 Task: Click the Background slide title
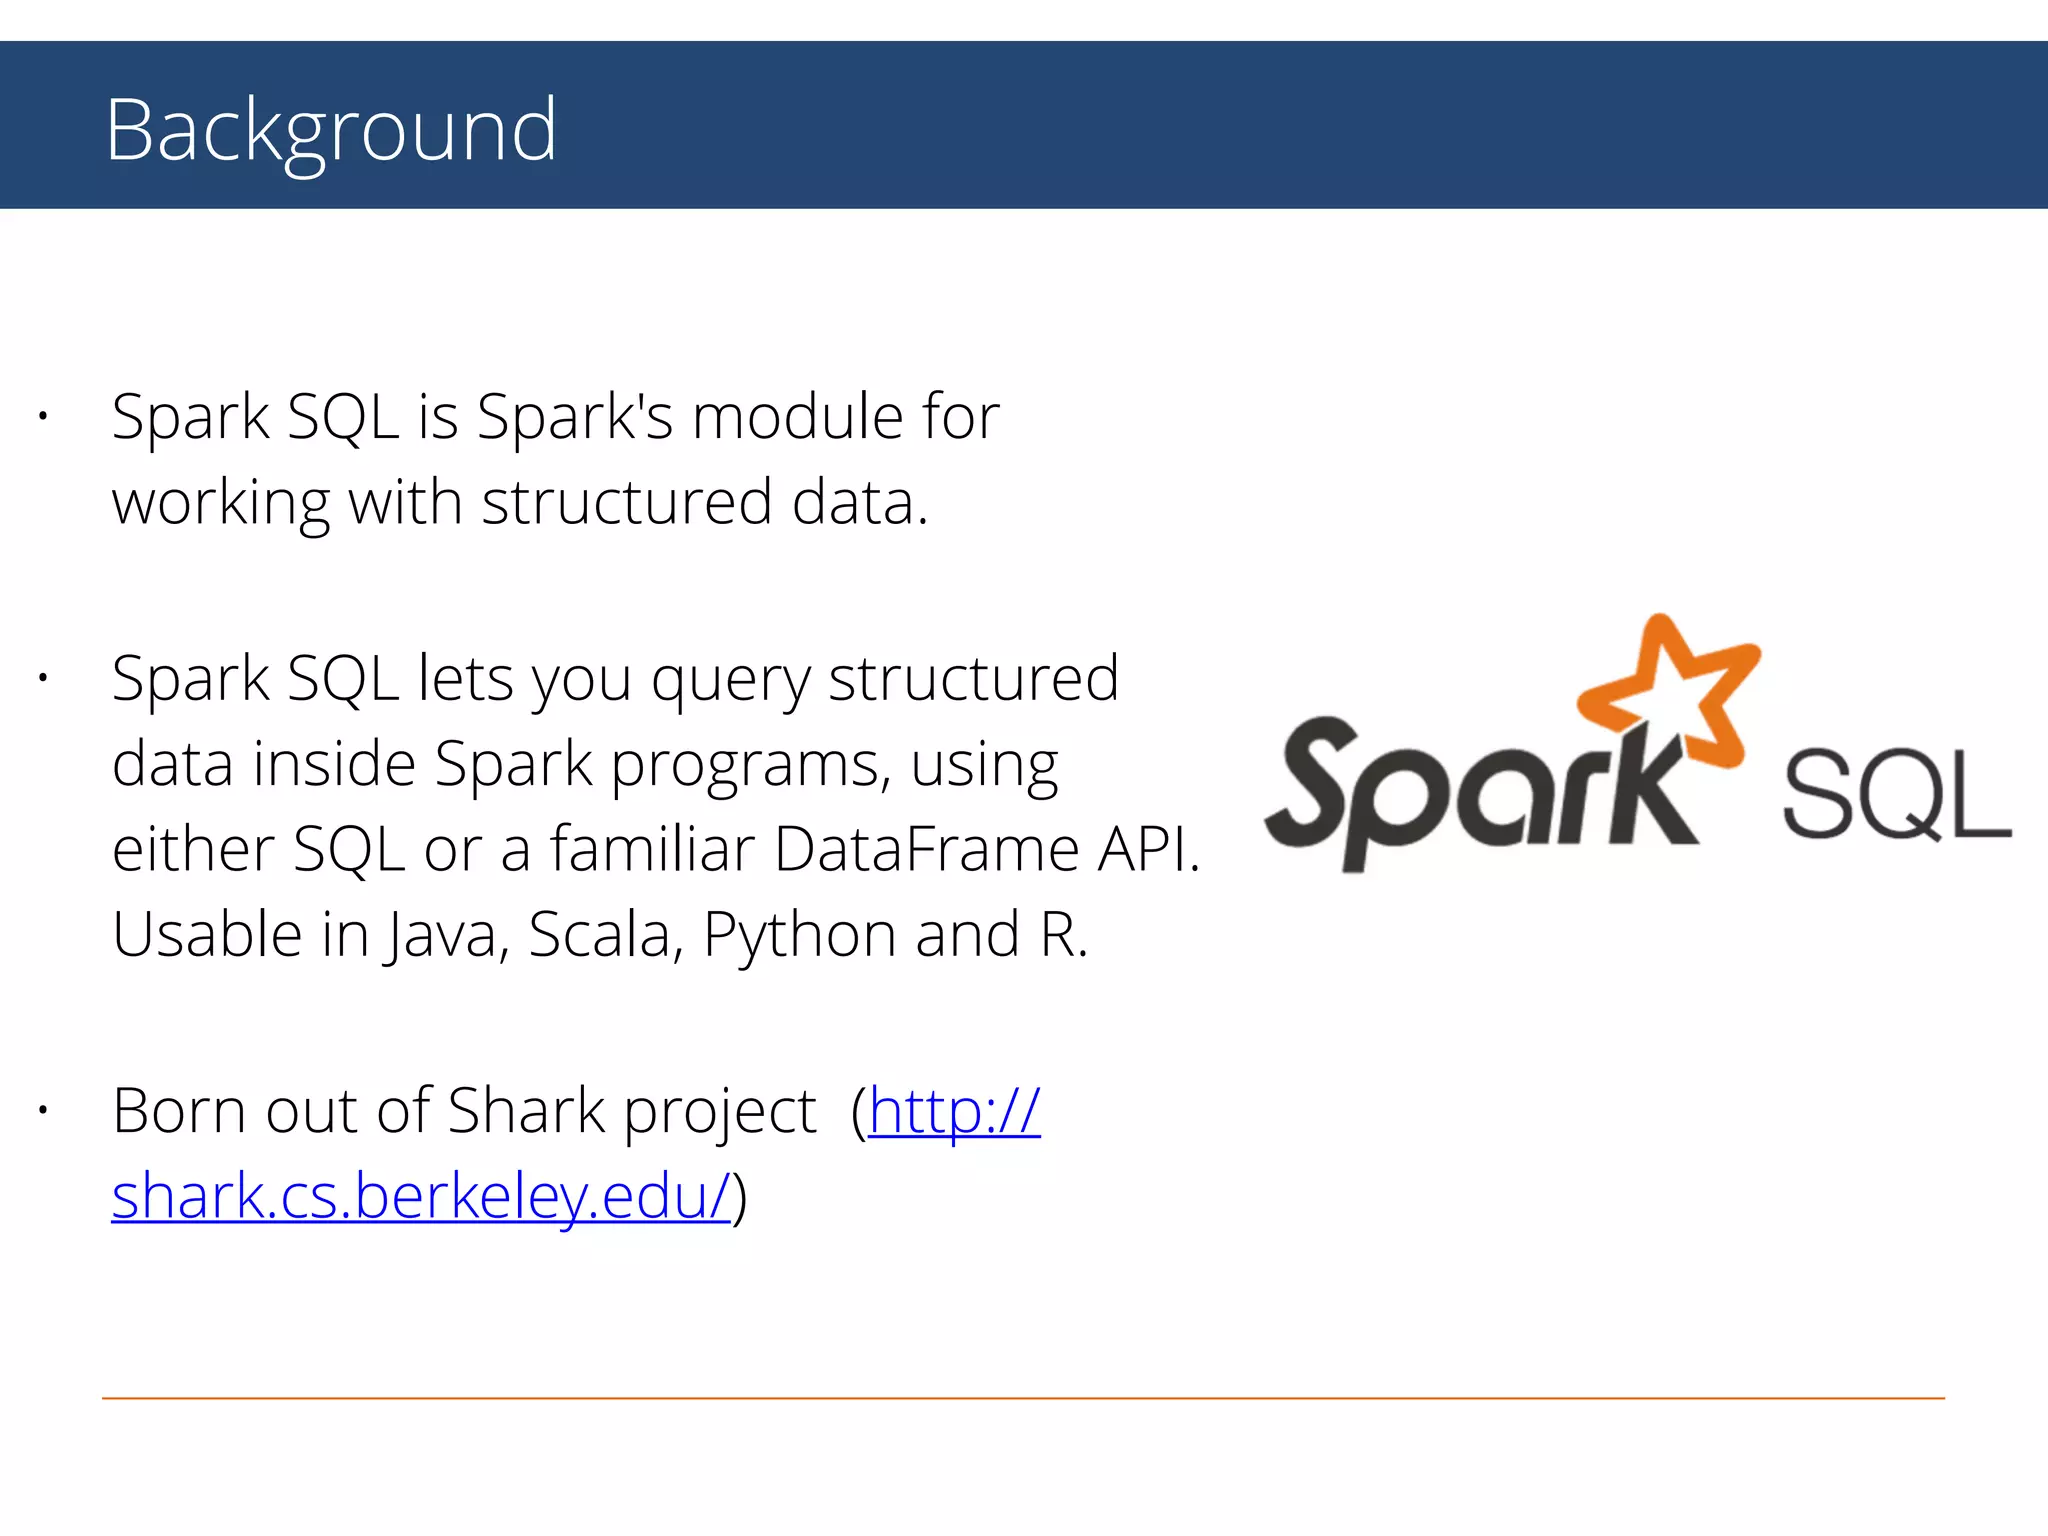click(x=331, y=131)
